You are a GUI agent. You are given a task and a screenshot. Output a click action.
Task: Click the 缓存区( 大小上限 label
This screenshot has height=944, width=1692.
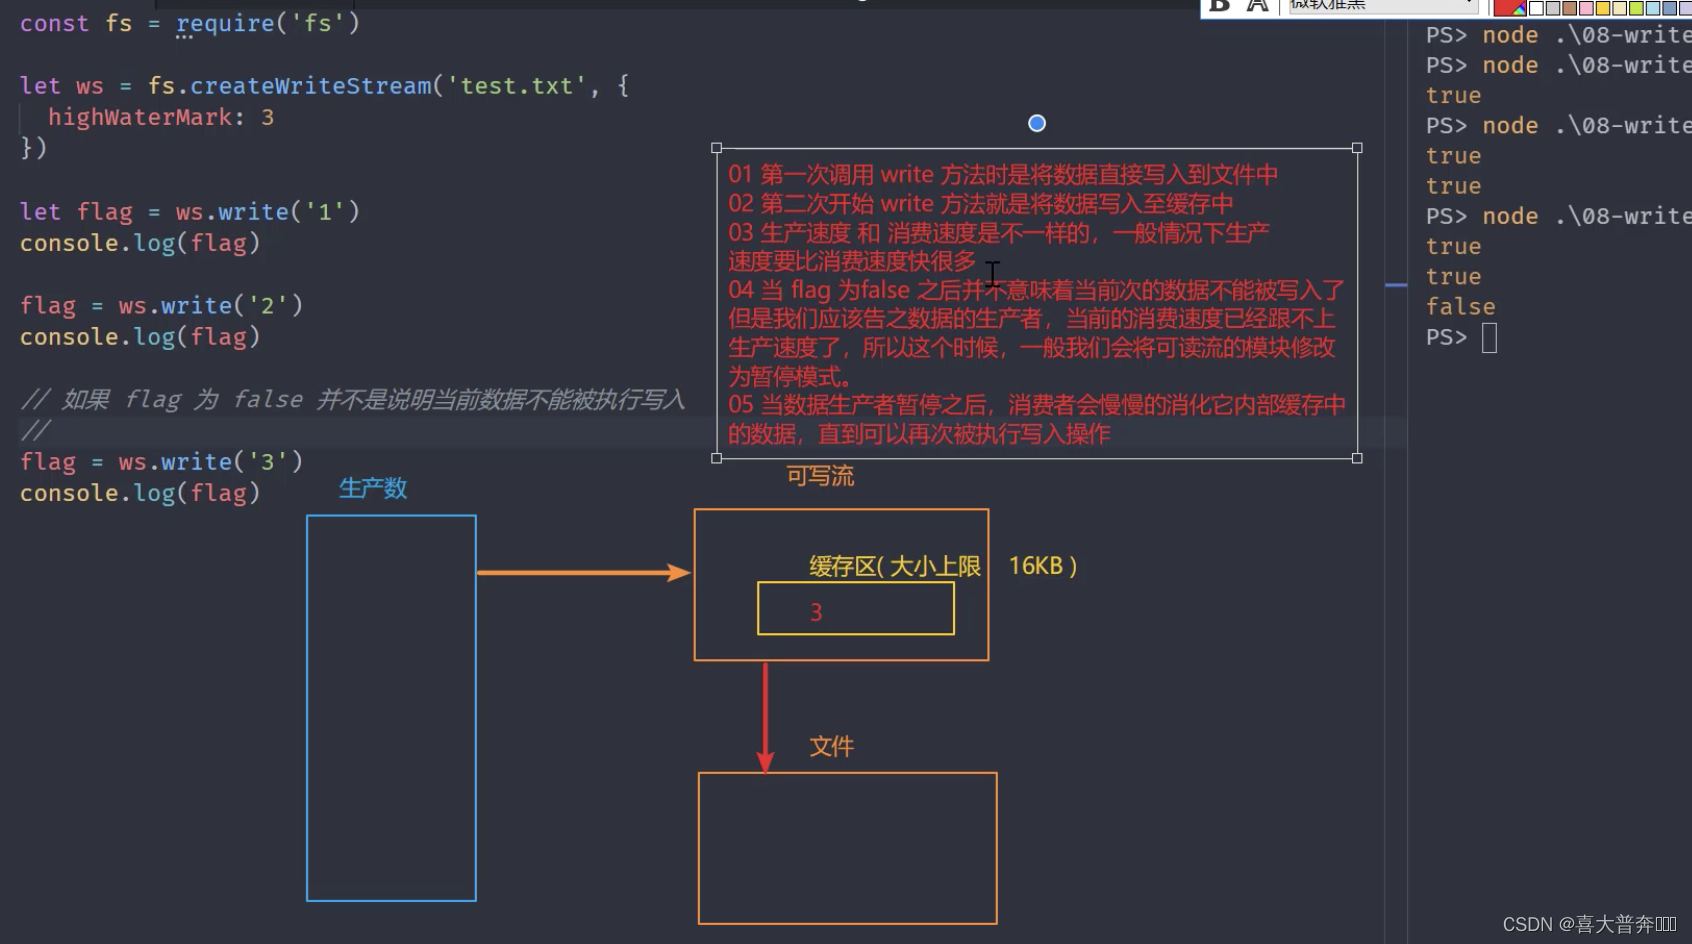point(895,566)
